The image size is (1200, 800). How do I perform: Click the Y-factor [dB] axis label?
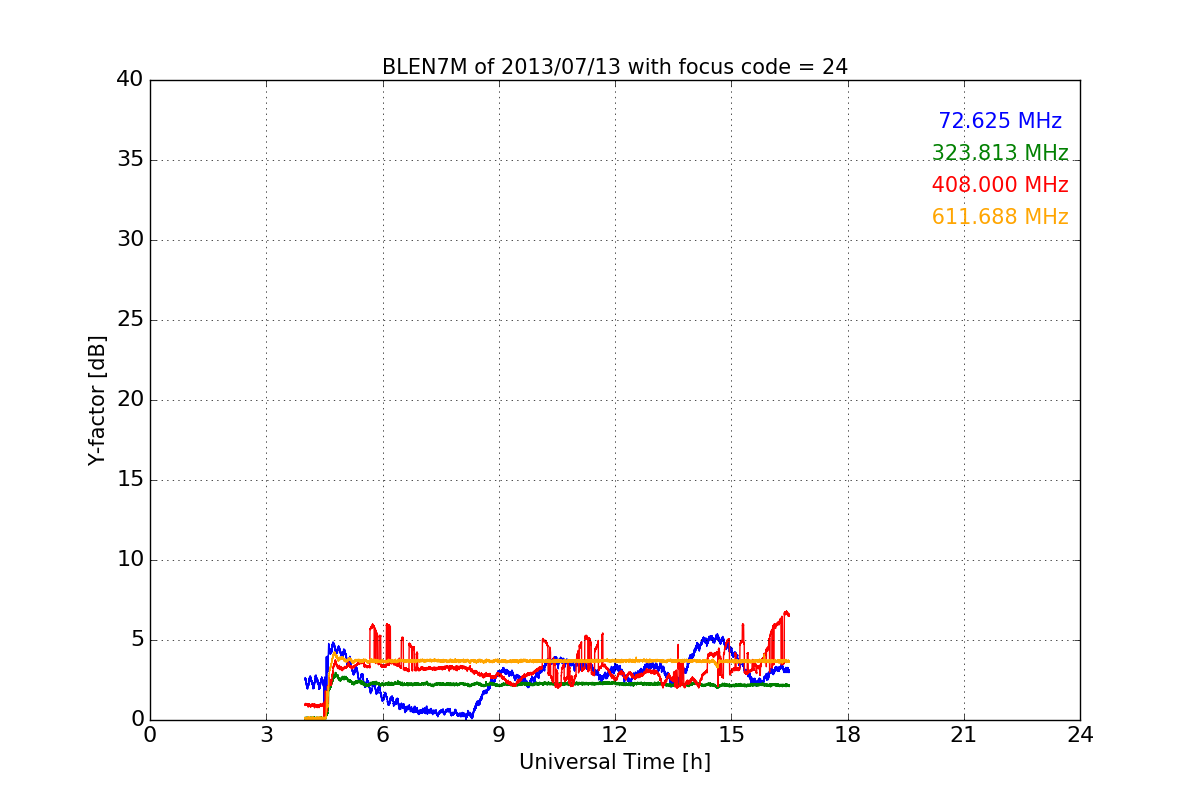(x=96, y=400)
